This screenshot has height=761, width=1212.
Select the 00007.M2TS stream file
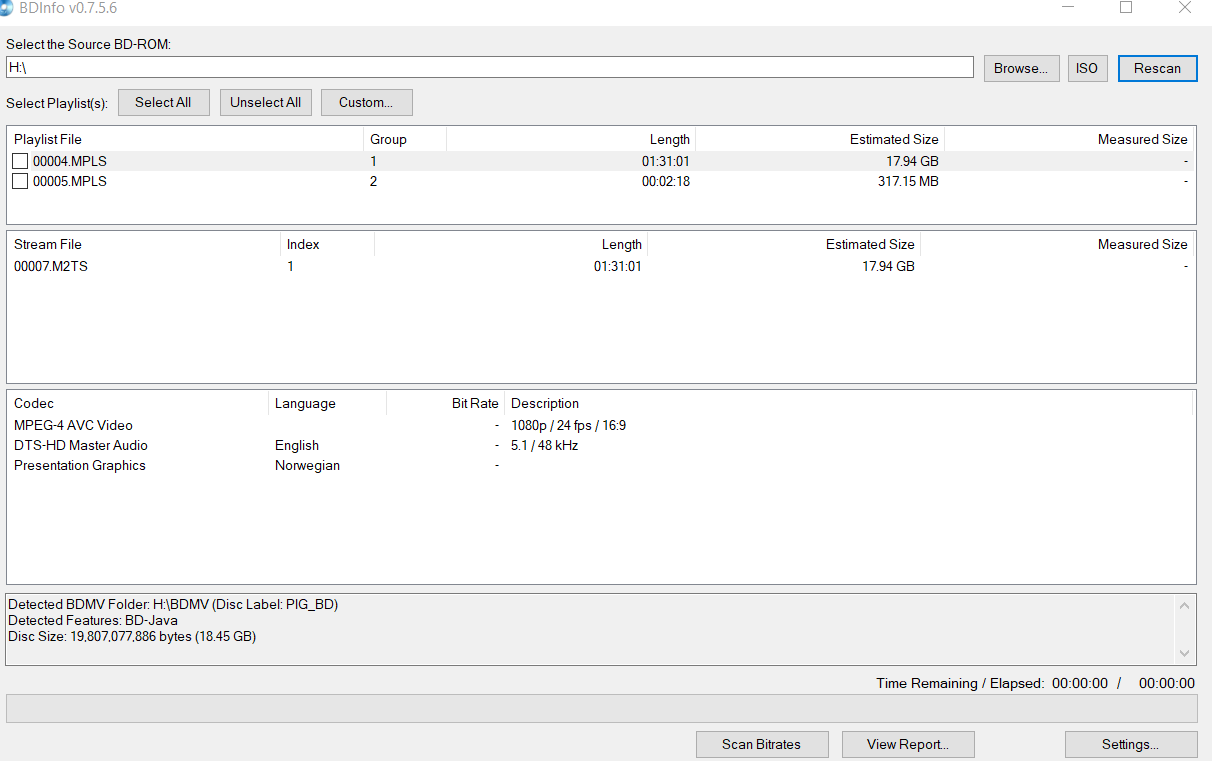(x=601, y=266)
